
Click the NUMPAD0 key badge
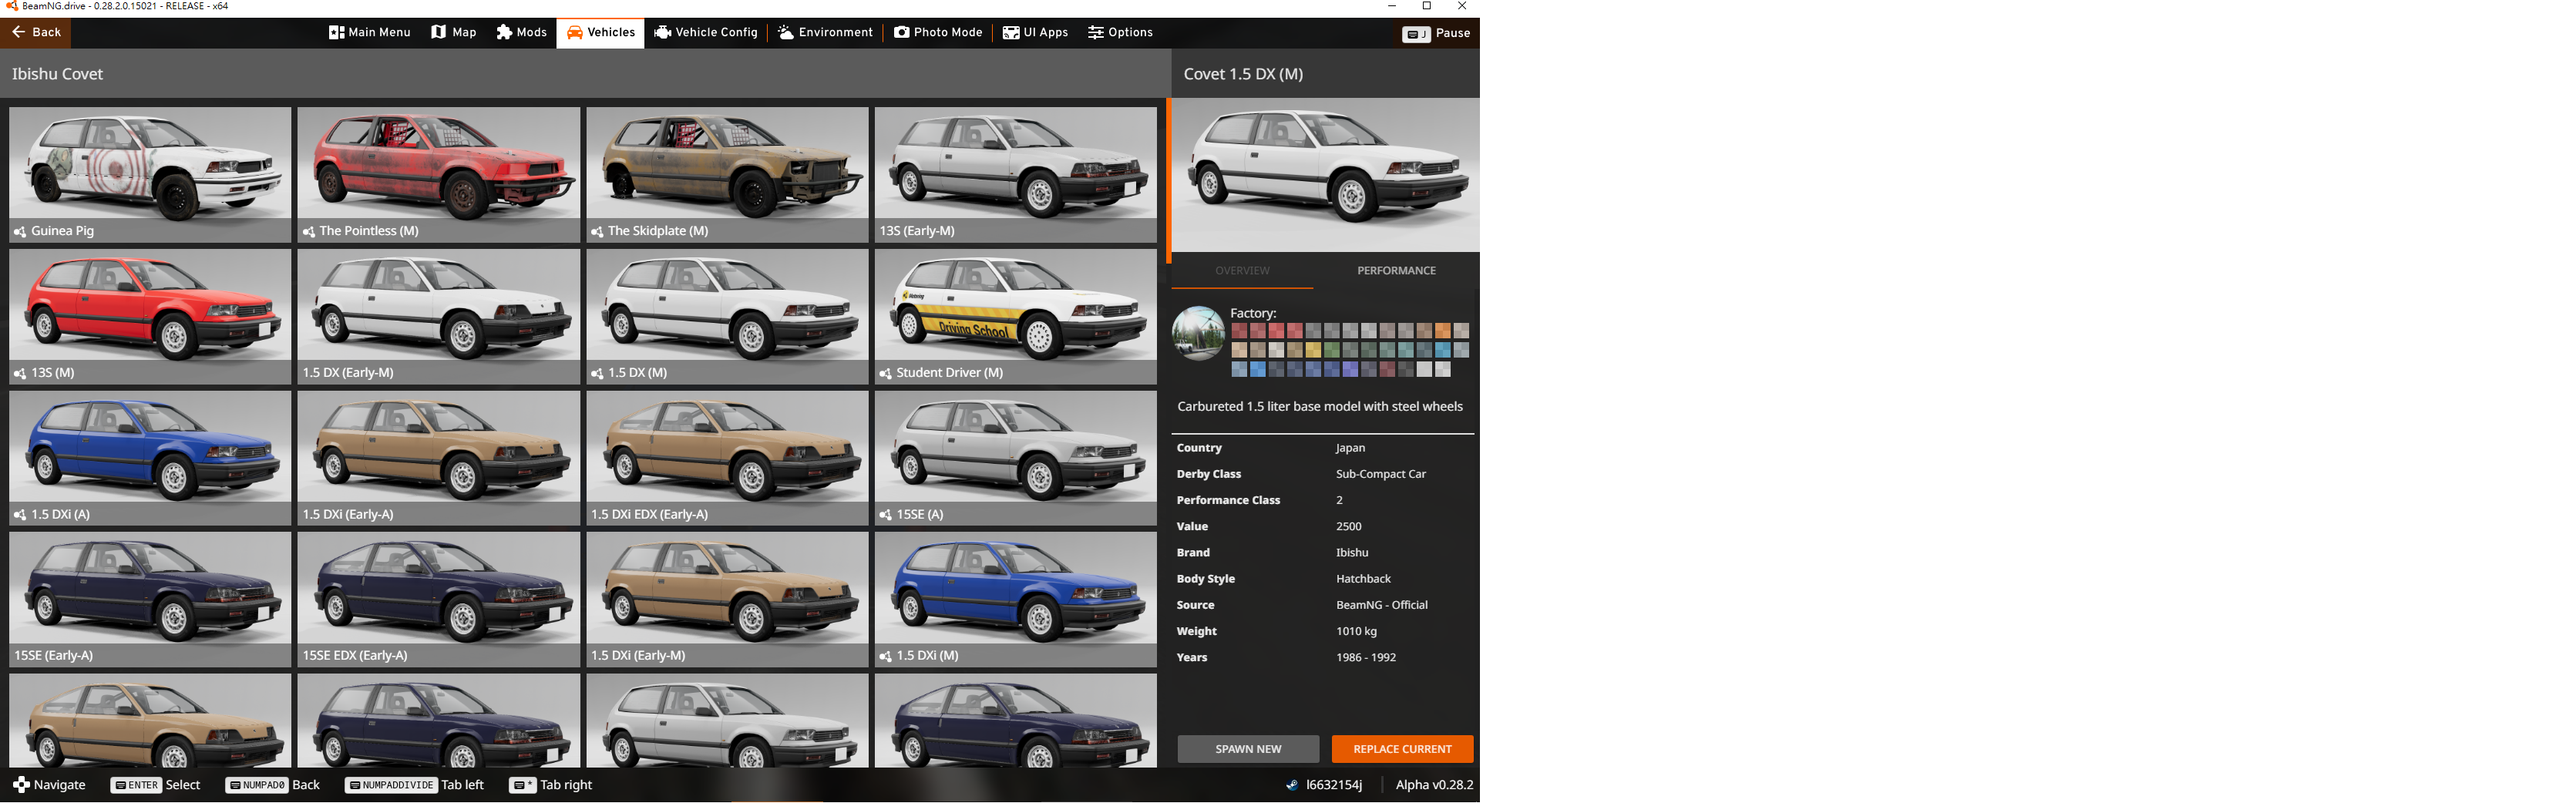tap(258, 785)
